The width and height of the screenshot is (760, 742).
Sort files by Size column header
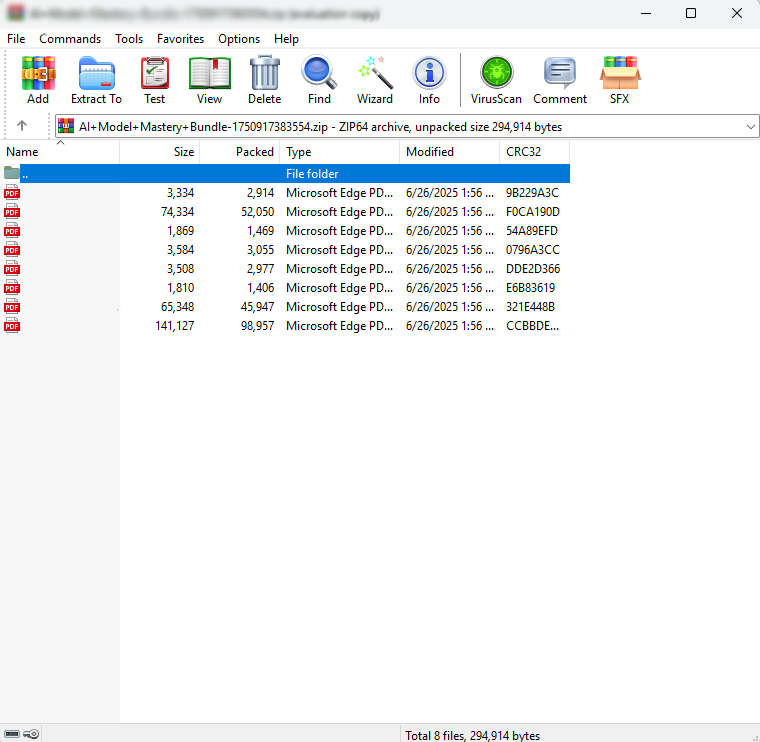coord(160,152)
